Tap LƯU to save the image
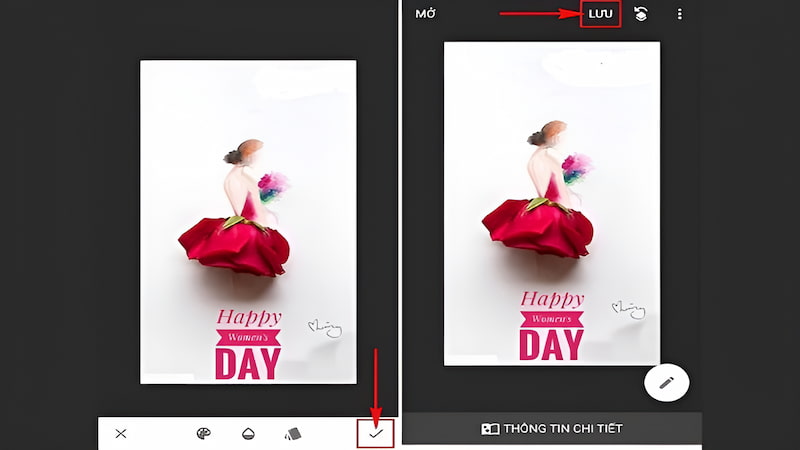This screenshot has height=450, width=800. (601, 14)
